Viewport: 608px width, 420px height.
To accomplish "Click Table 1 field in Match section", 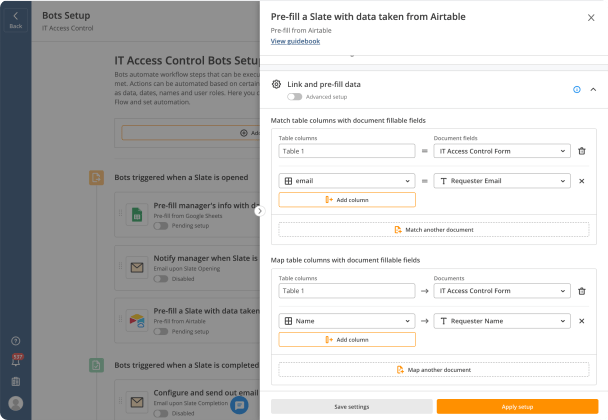I will (347, 151).
